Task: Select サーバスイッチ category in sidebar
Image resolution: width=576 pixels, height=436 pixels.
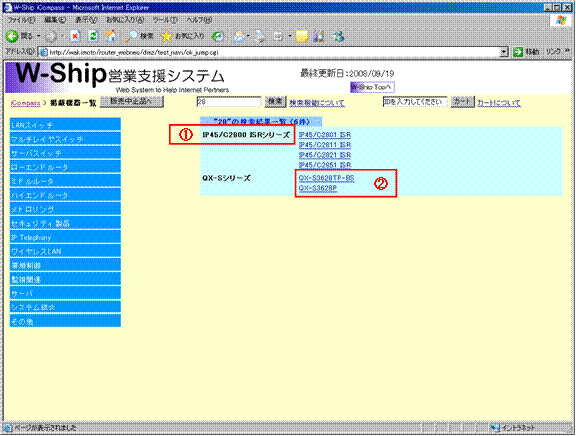Action: coord(65,152)
